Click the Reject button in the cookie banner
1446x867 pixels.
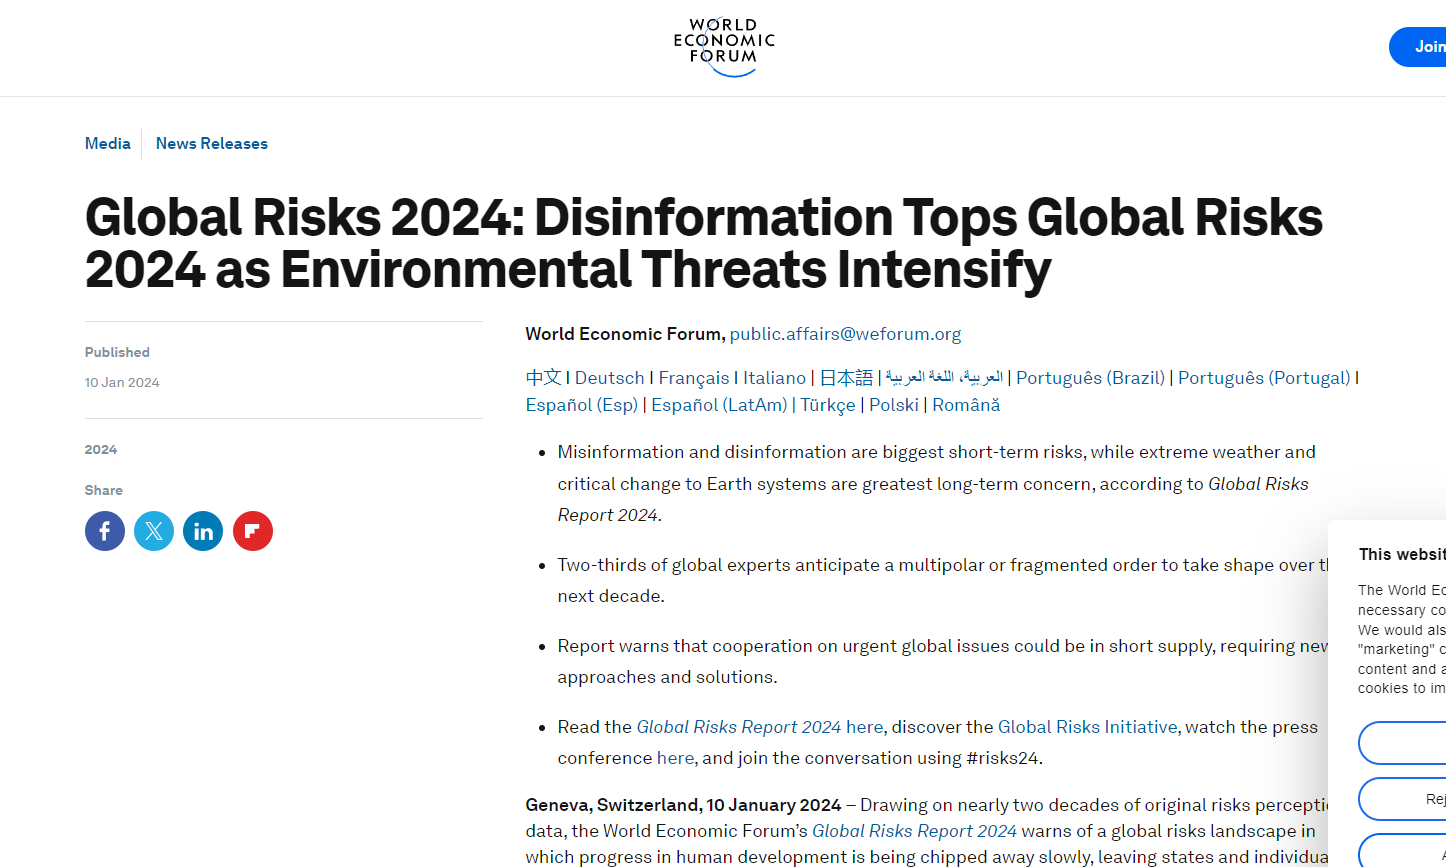click(x=1402, y=799)
